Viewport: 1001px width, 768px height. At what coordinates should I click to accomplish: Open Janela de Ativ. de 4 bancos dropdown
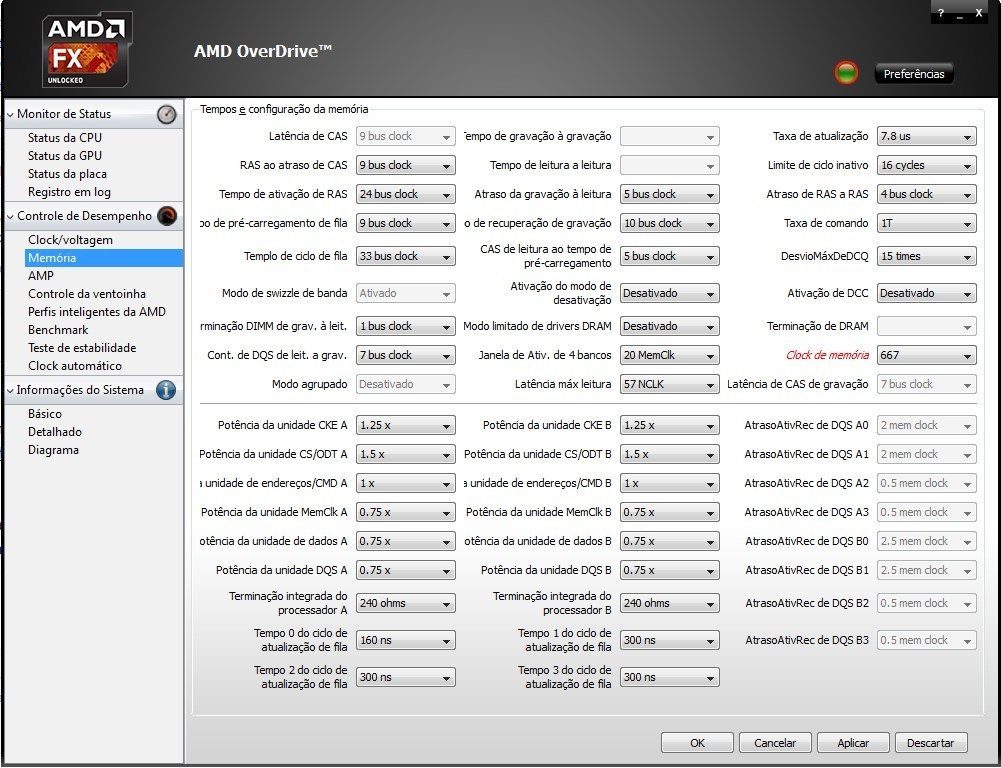pos(670,355)
